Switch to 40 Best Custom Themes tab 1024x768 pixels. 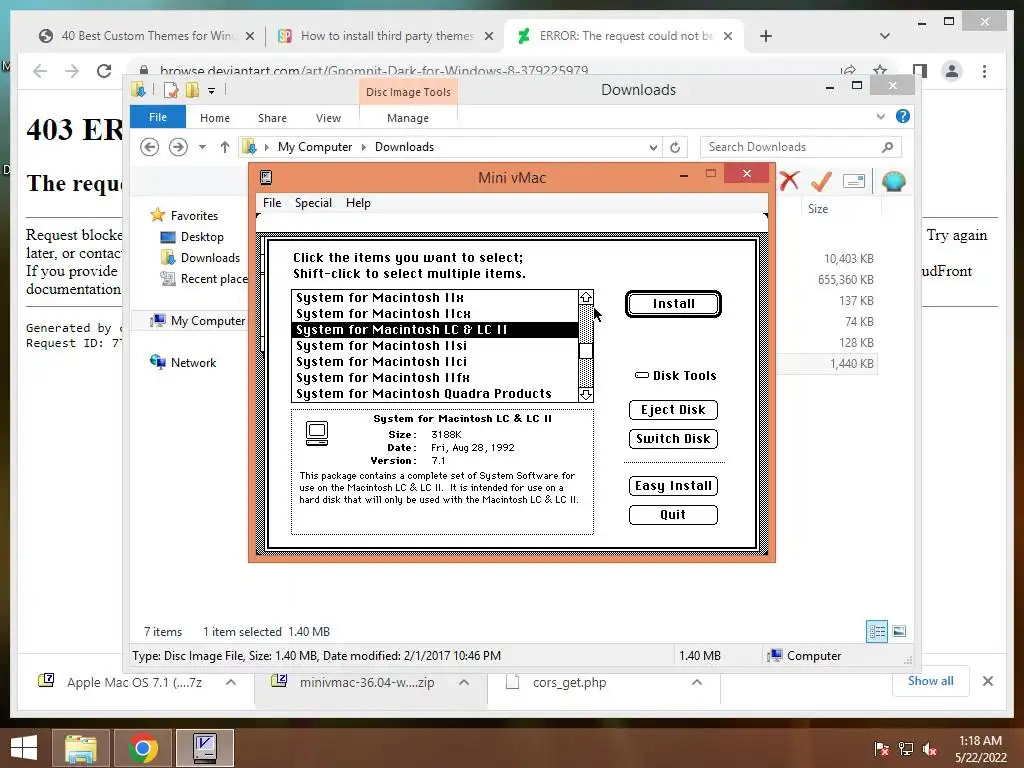(x=148, y=36)
